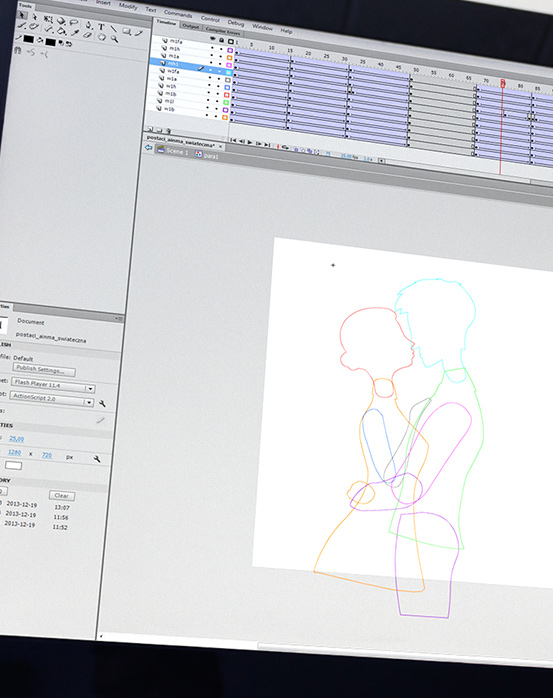Select the Eraser tool
This screenshot has height=698, width=553.
tap(88, 35)
